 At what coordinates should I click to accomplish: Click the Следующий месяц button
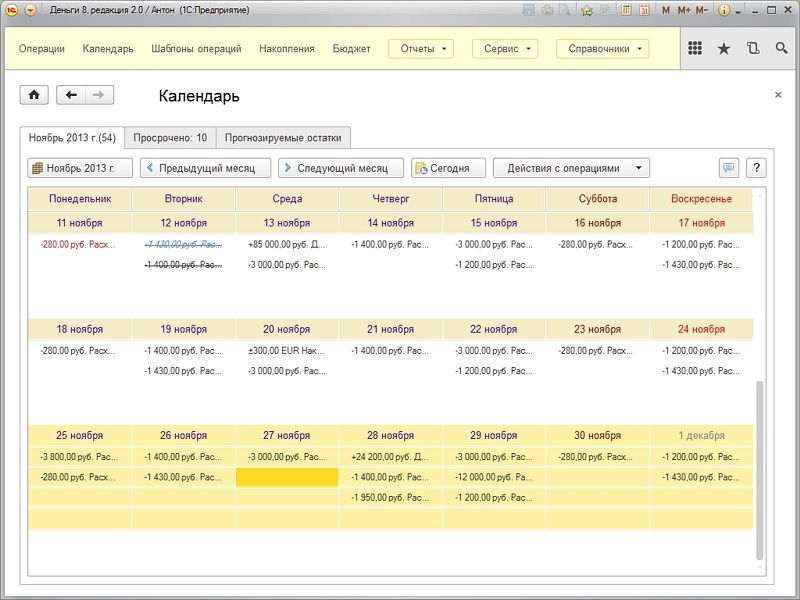point(341,168)
